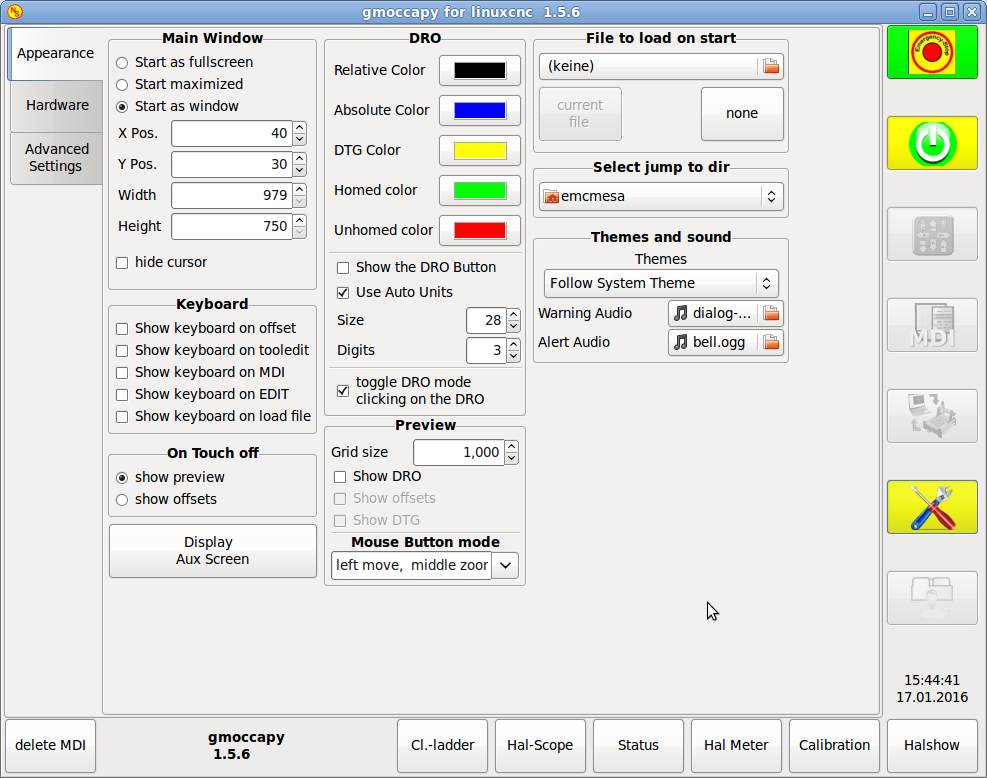Switch to auto mode machine icon
The width and height of the screenshot is (987, 778).
tap(932, 416)
